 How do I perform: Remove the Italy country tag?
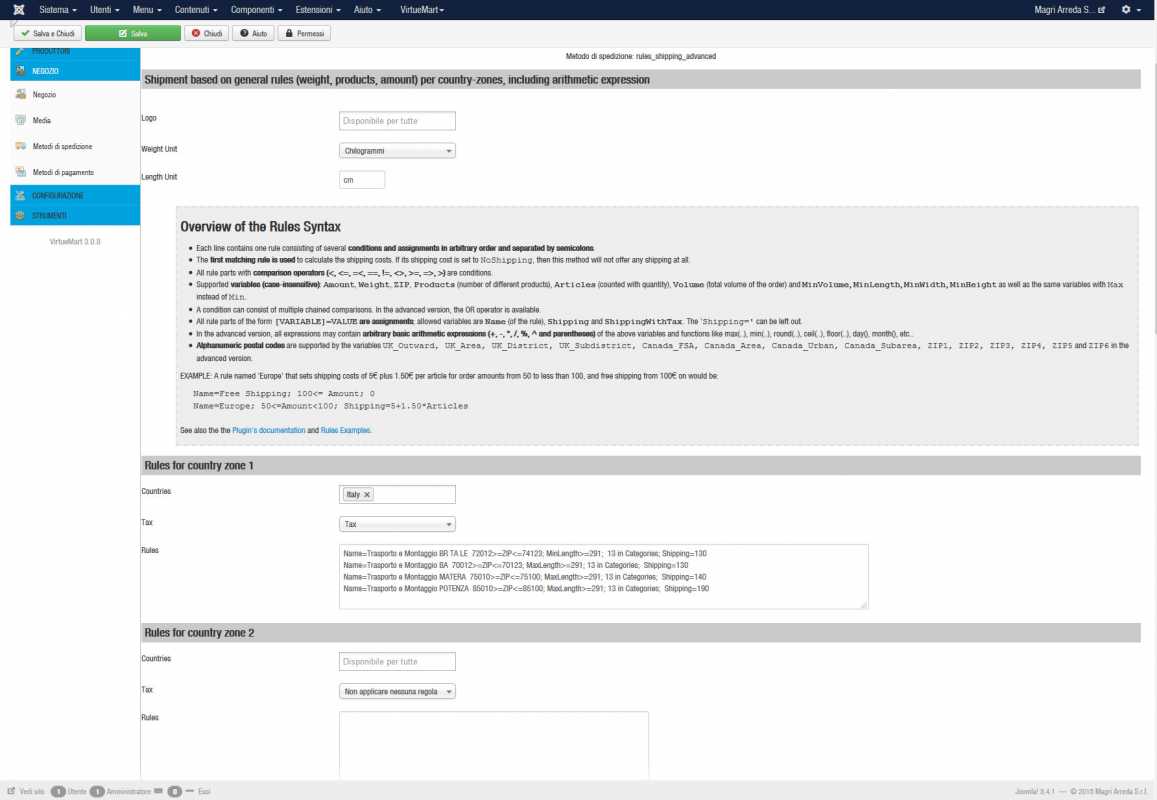pyautogui.click(x=367, y=495)
